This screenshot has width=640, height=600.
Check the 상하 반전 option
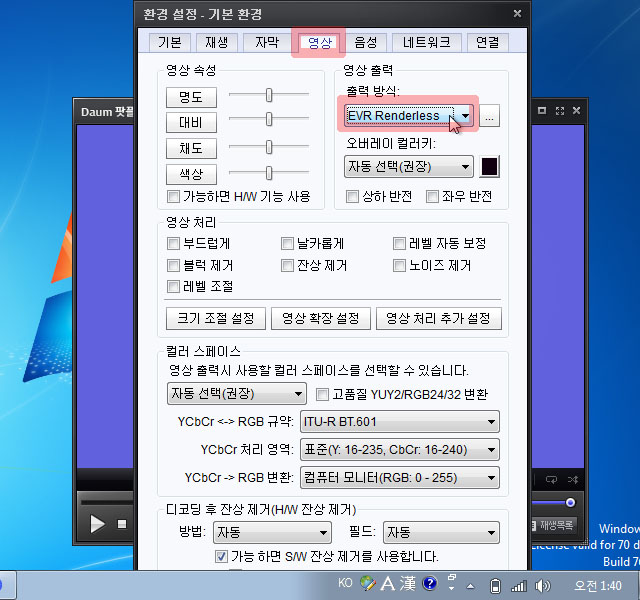pyautogui.click(x=352, y=197)
